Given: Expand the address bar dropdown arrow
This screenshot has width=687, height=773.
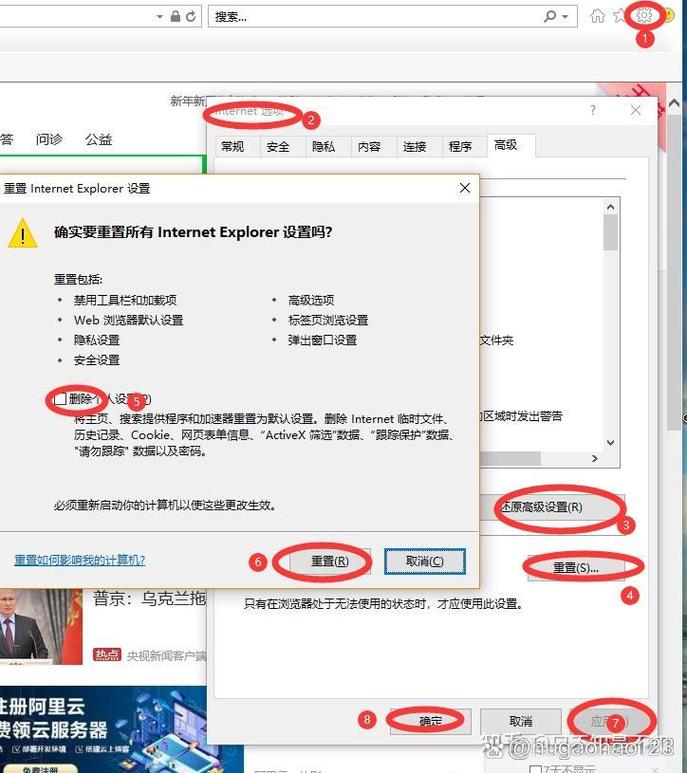Looking at the screenshot, I should (x=160, y=17).
